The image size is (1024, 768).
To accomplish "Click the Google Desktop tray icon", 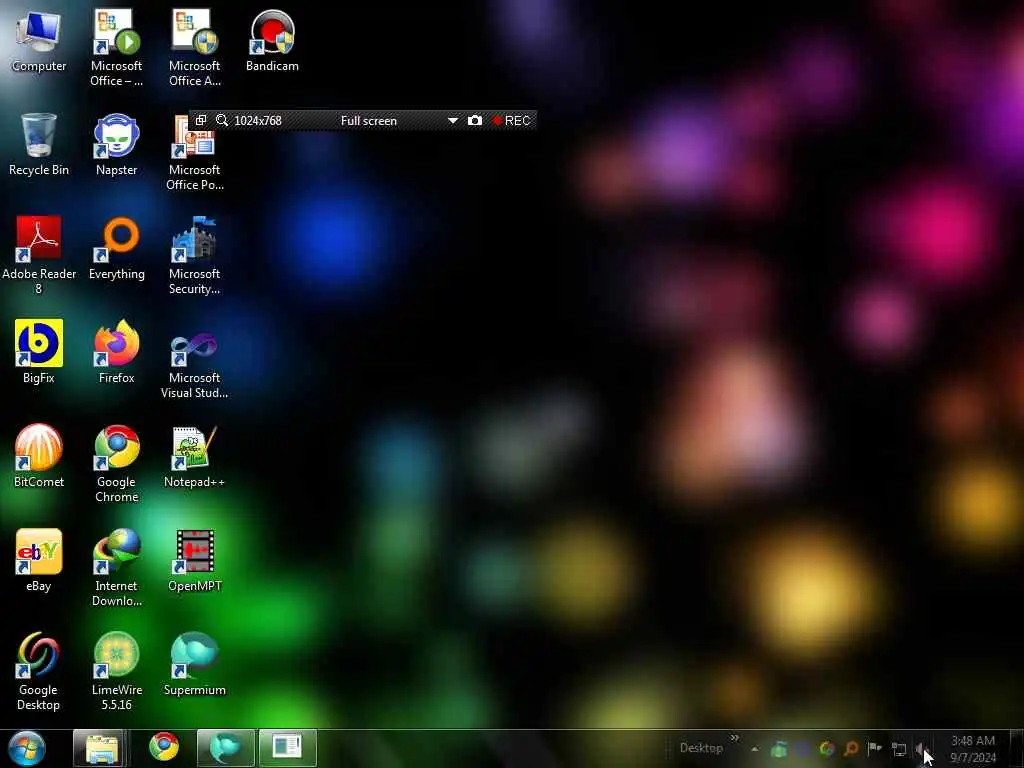I will 827,749.
